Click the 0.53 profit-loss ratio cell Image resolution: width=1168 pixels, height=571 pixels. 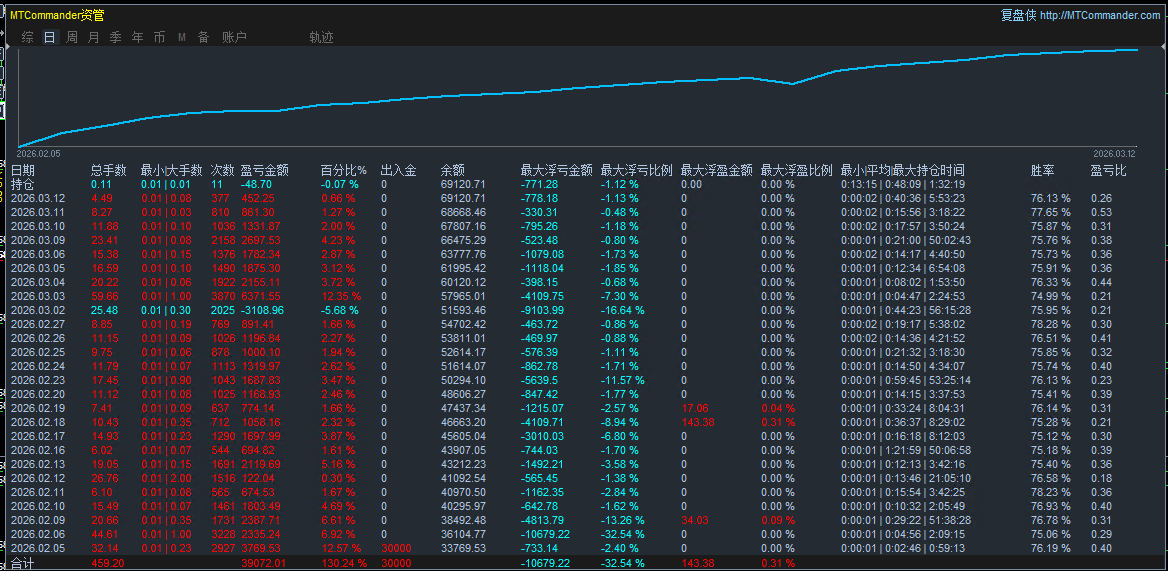point(1101,212)
